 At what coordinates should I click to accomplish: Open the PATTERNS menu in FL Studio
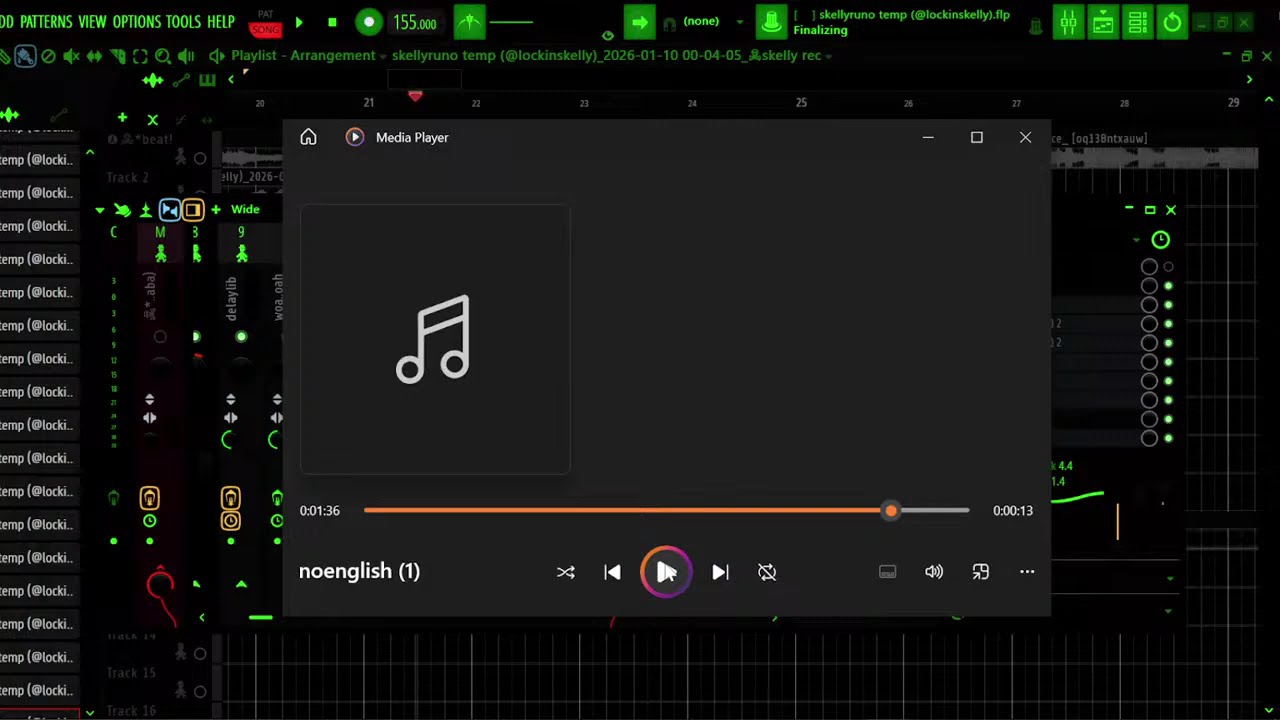[46, 21]
